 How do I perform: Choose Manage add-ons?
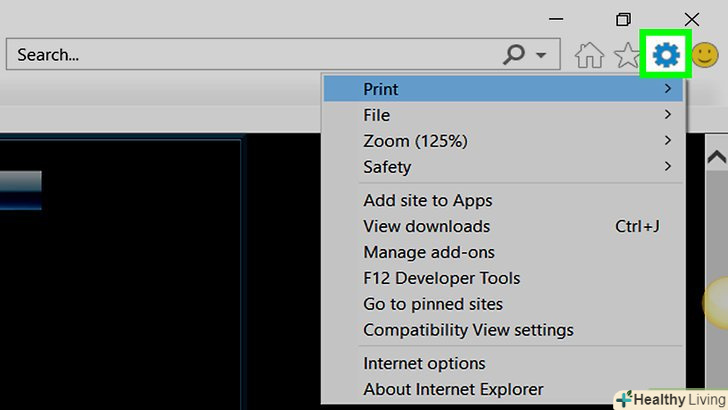[x=429, y=253]
